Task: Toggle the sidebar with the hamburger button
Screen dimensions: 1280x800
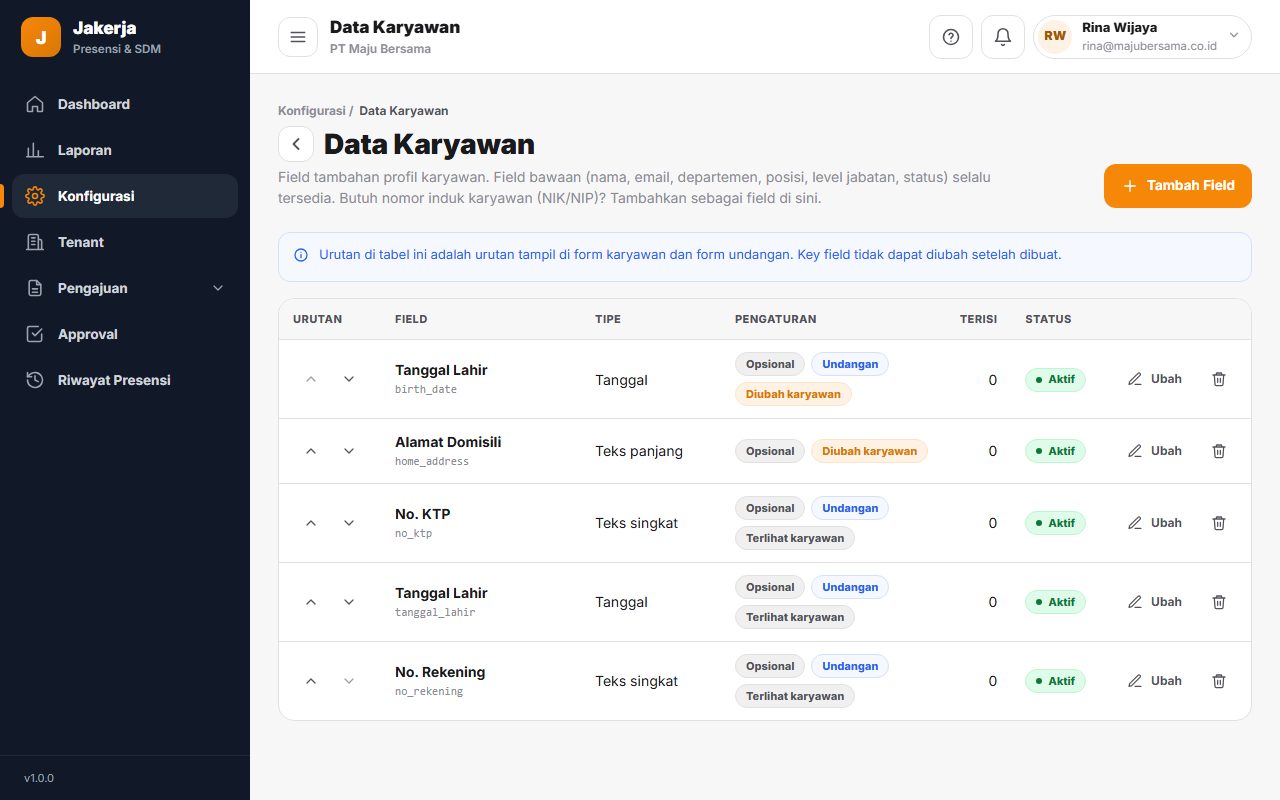Action: pyautogui.click(x=297, y=37)
